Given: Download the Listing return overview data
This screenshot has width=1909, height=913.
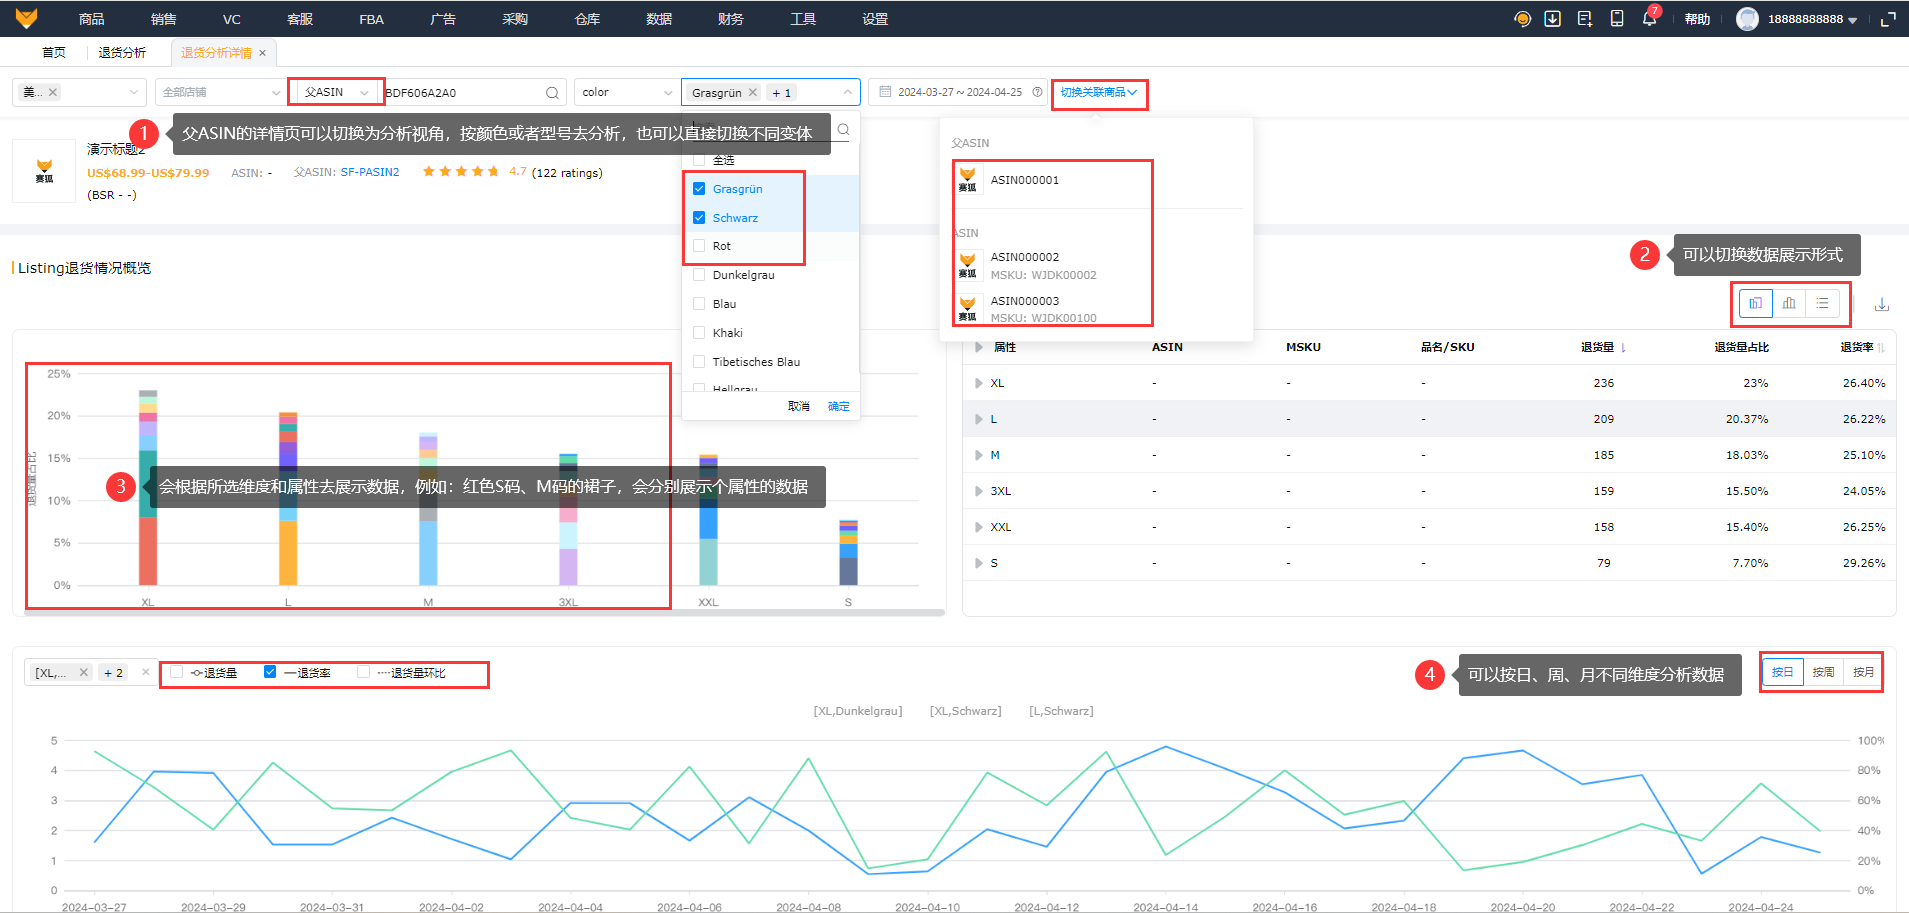Looking at the screenshot, I should click(1882, 305).
